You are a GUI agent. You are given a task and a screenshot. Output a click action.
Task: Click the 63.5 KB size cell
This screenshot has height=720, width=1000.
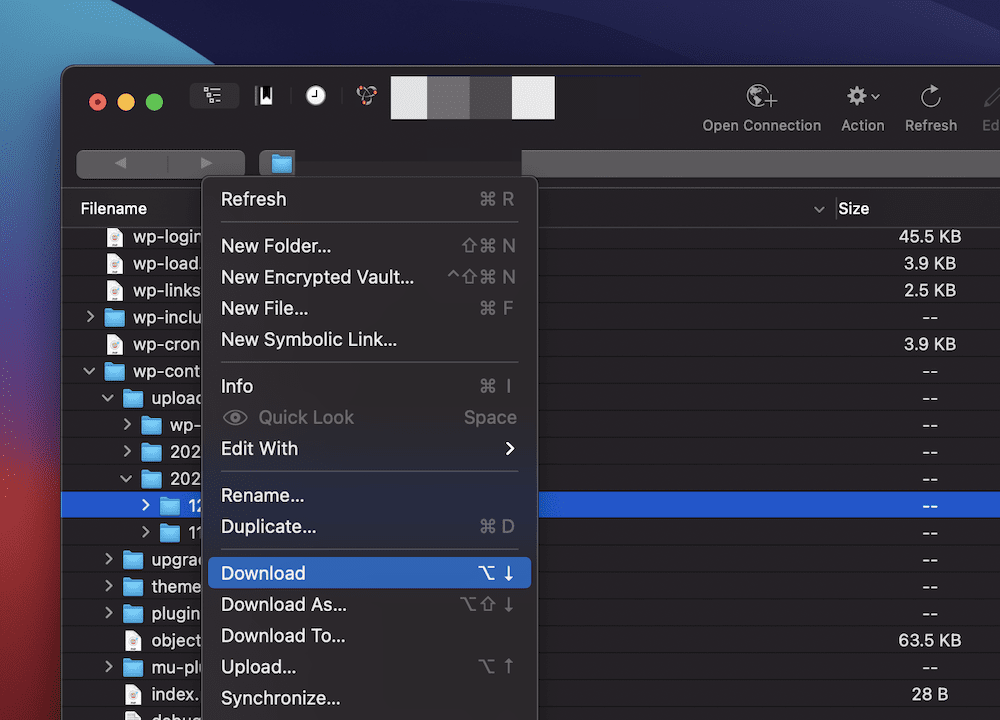click(x=929, y=640)
